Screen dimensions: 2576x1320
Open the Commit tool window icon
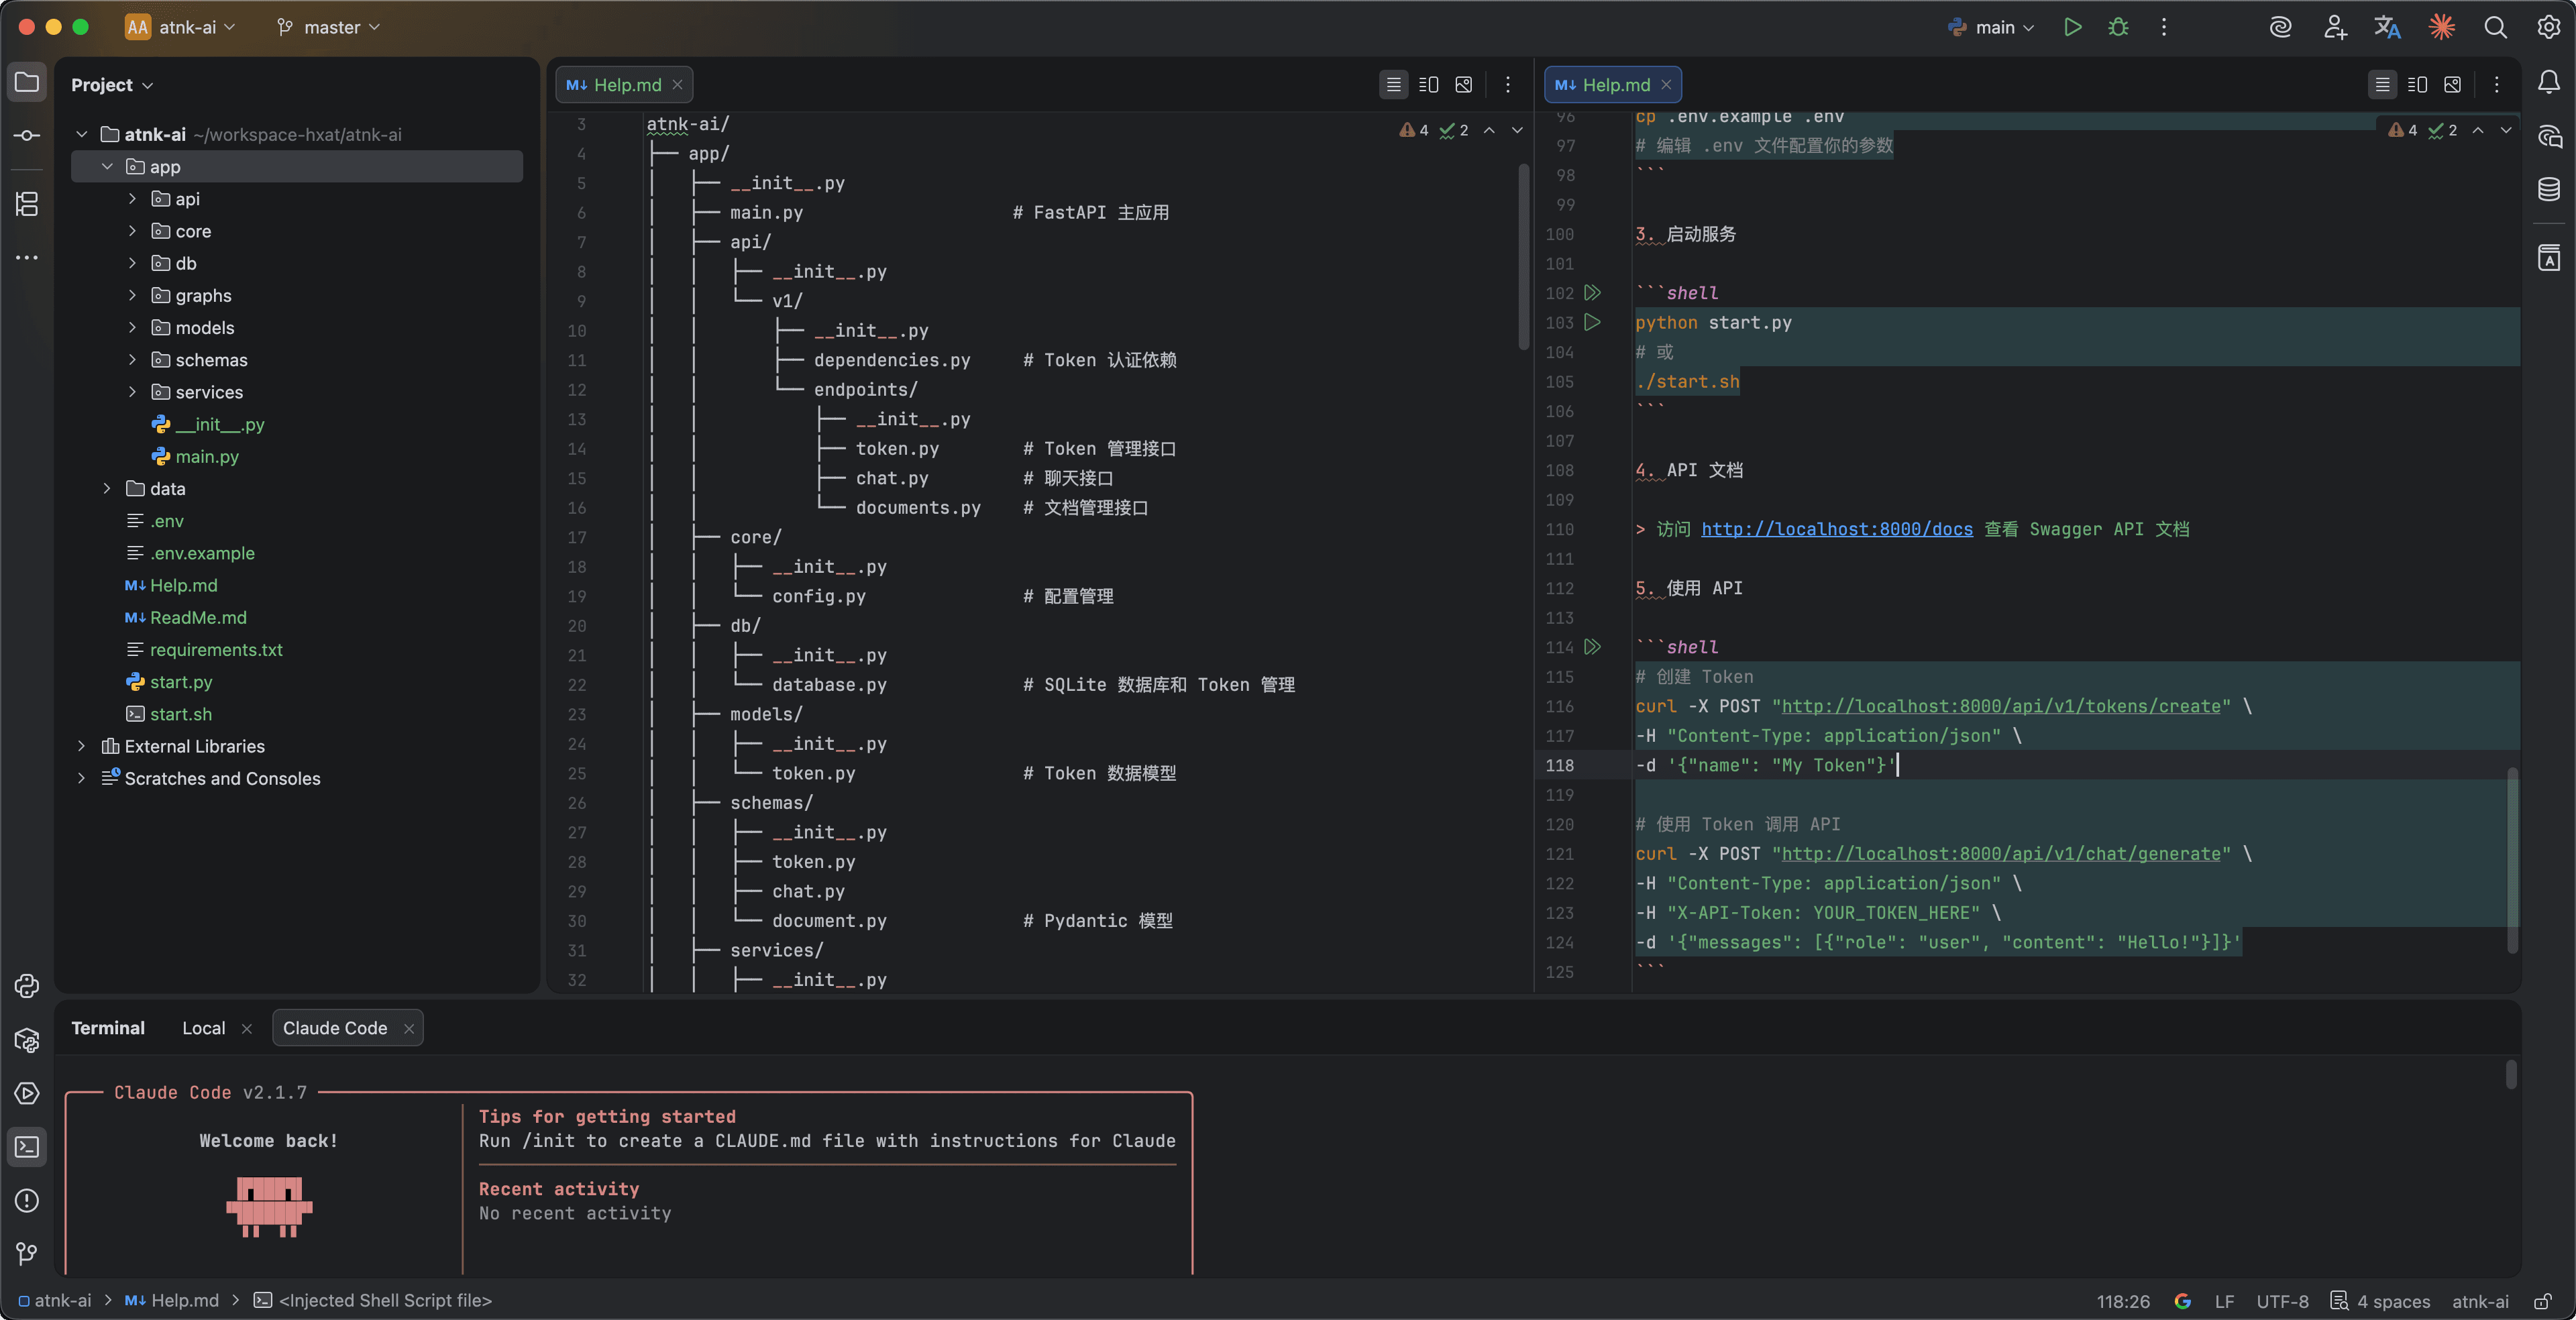[27, 135]
